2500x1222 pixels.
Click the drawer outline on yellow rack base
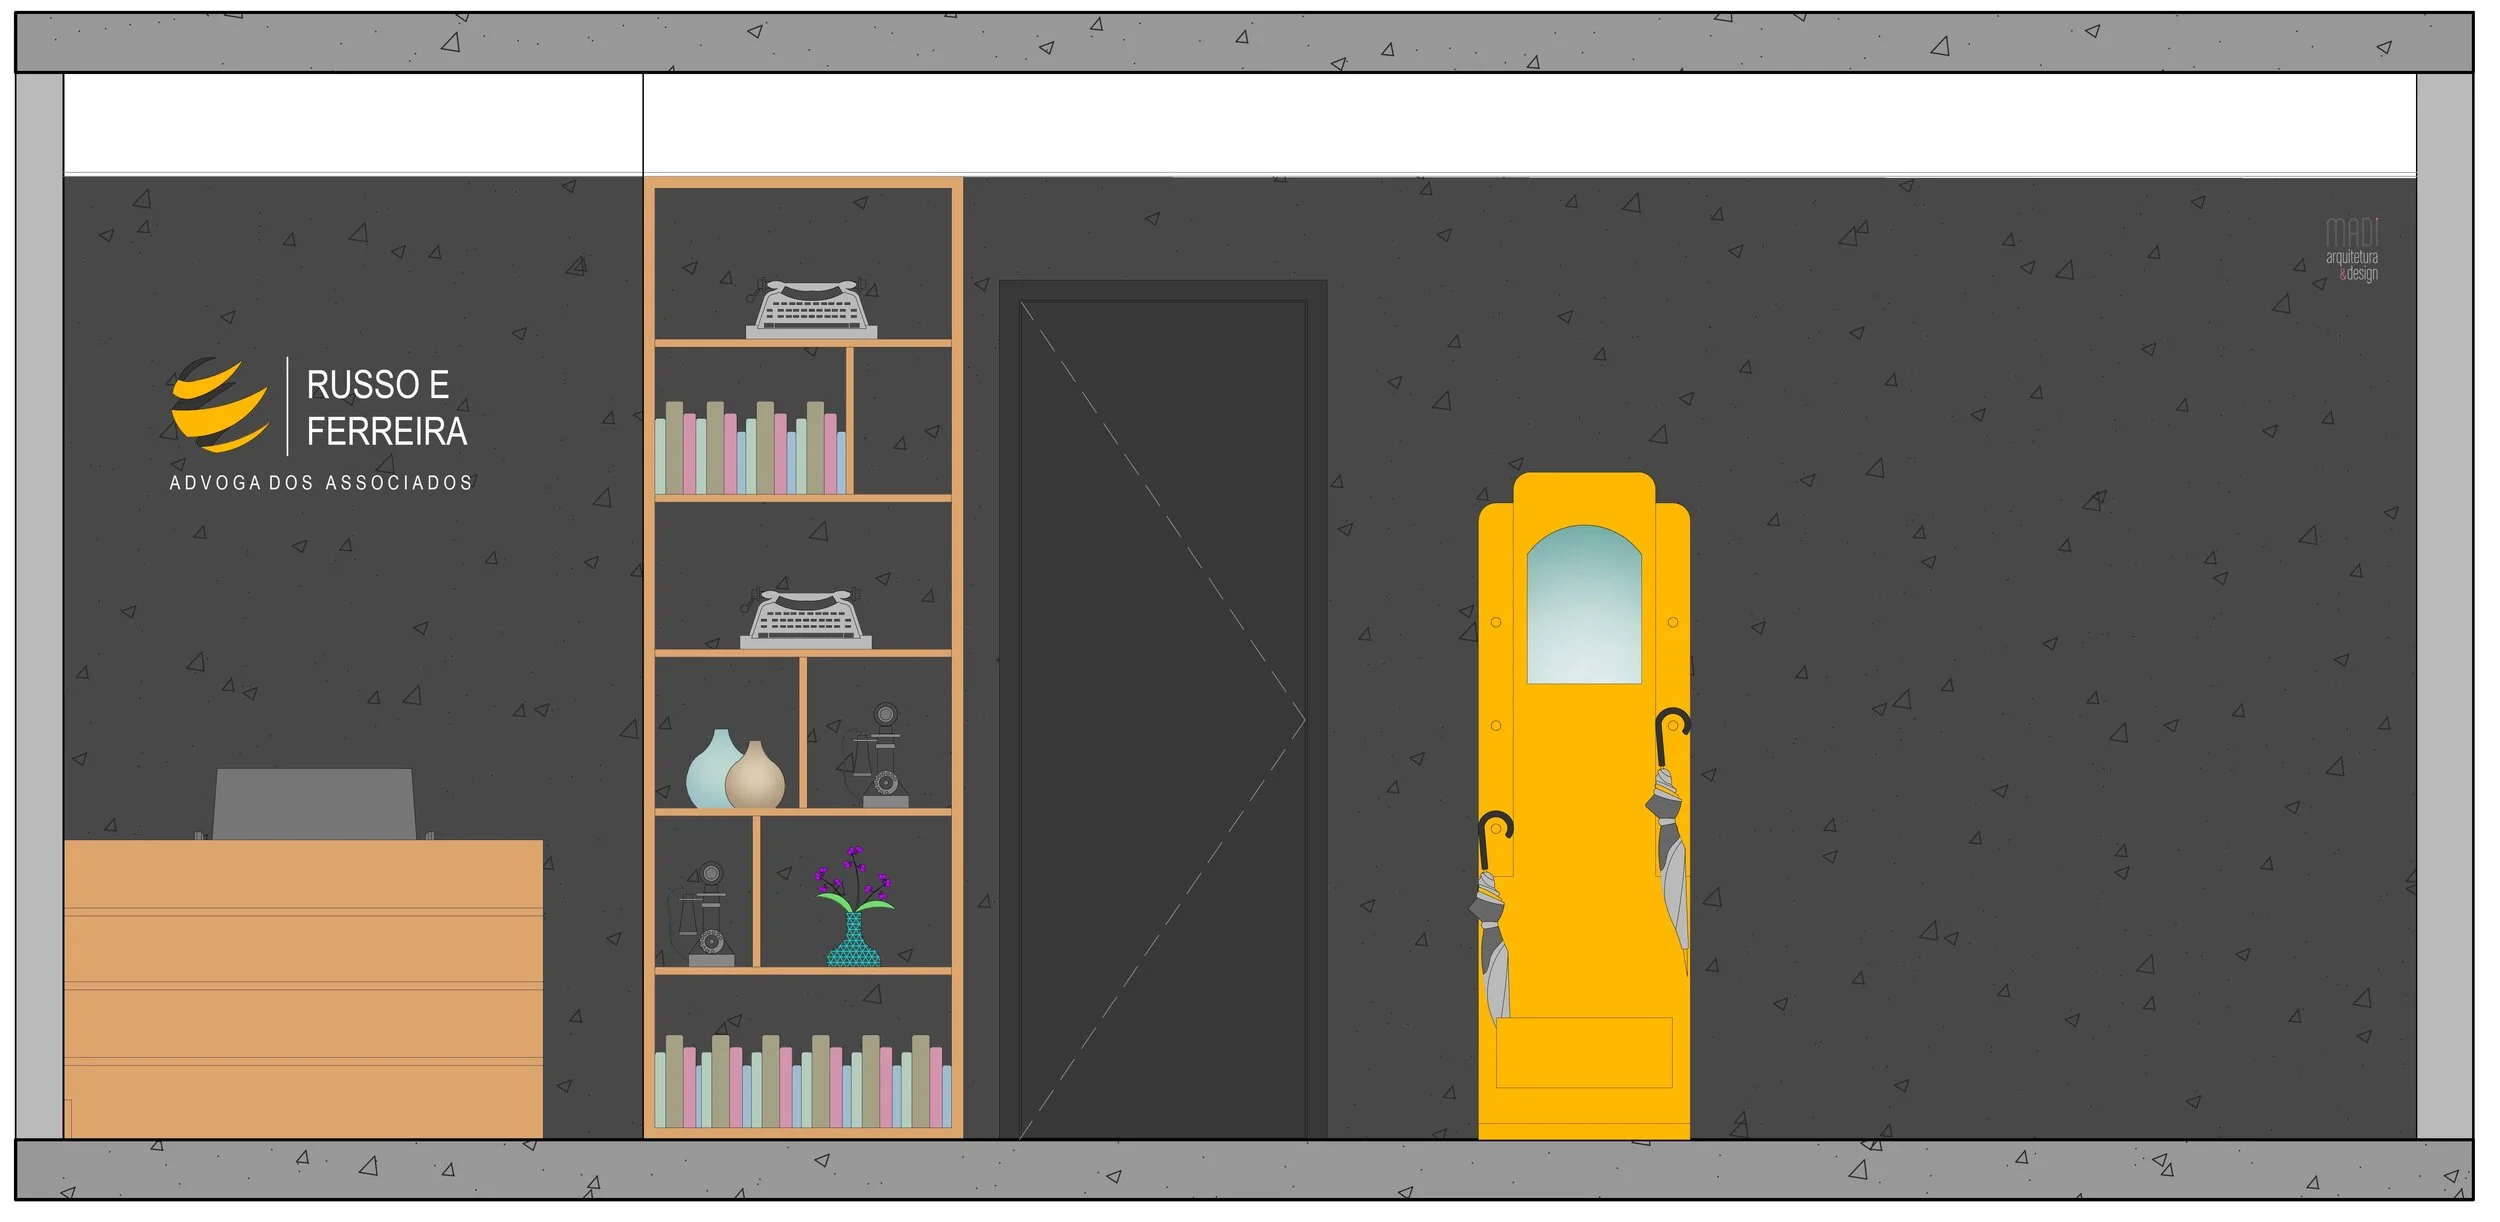(x=1583, y=1053)
